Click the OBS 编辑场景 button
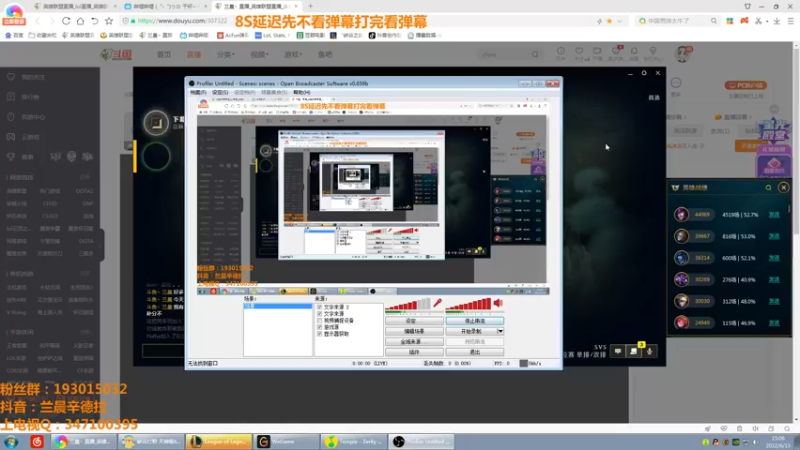Screen dimensions: 800x450 click(x=414, y=331)
